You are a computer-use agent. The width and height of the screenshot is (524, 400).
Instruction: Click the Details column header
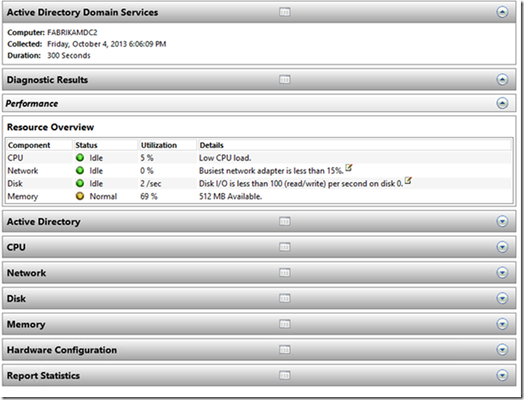tap(355, 145)
